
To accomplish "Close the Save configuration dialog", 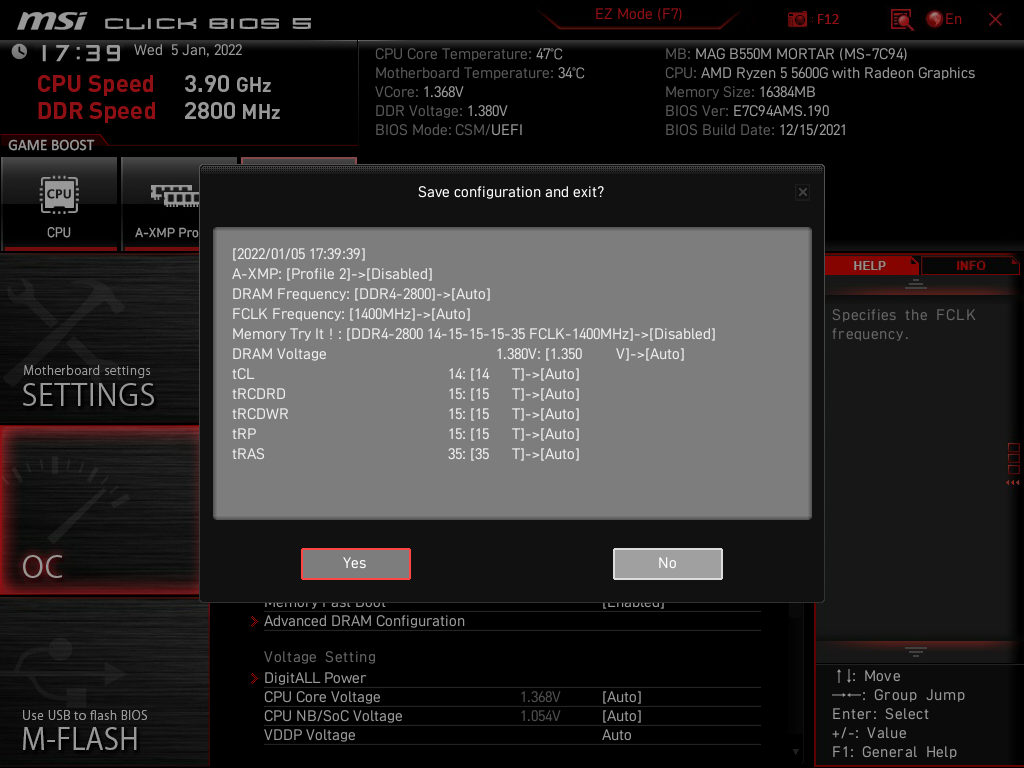I will [x=803, y=192].
